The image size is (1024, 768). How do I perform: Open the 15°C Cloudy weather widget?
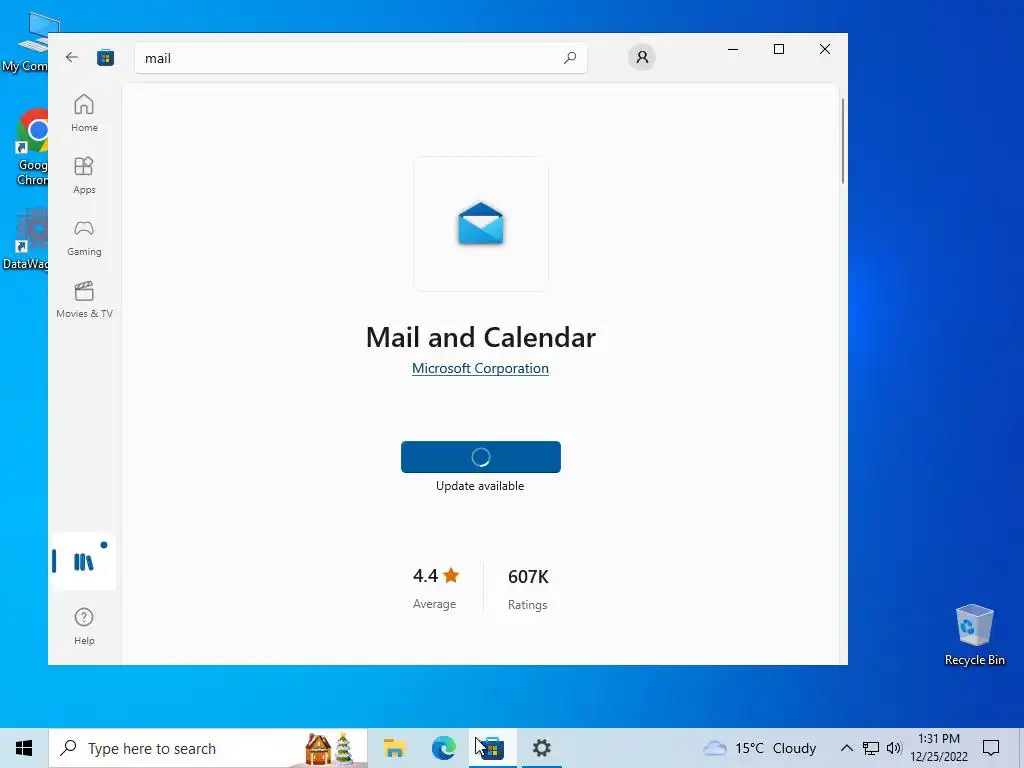(760, 748)
